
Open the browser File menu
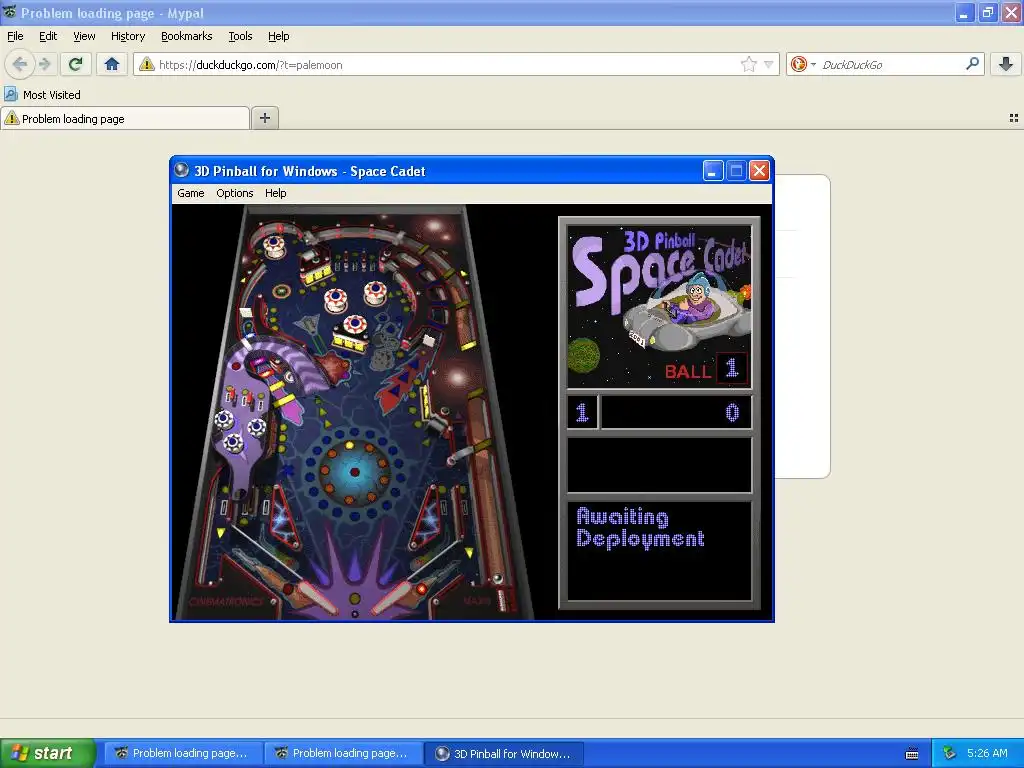click(15, 37)
